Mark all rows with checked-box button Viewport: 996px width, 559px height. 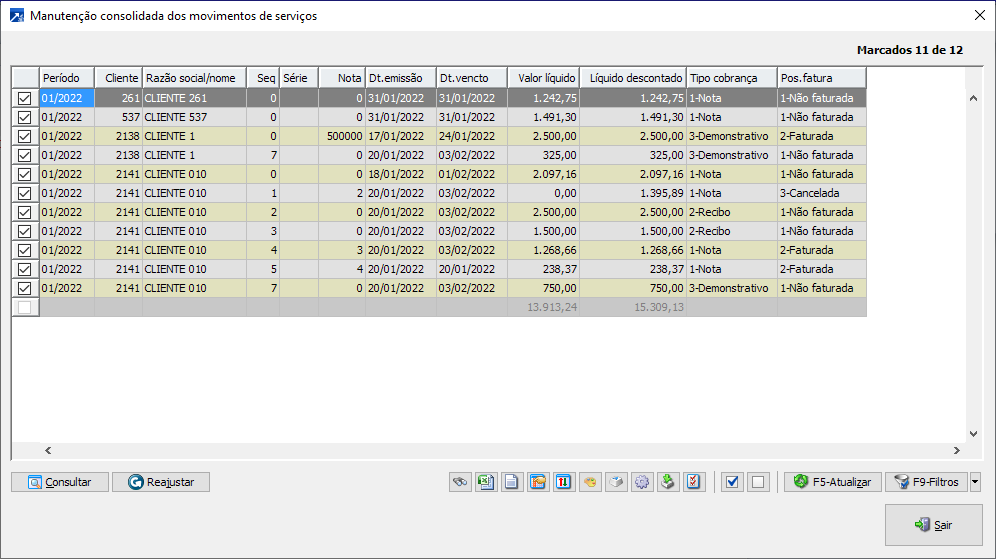[x=732, y=482]
